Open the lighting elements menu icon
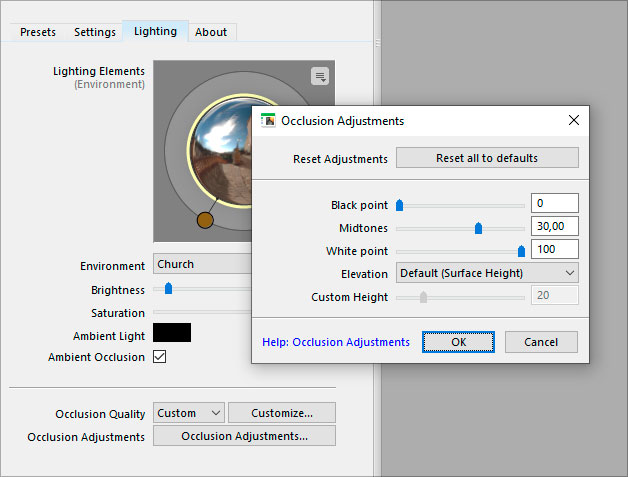The image size is (628, 477). (319, 76)
